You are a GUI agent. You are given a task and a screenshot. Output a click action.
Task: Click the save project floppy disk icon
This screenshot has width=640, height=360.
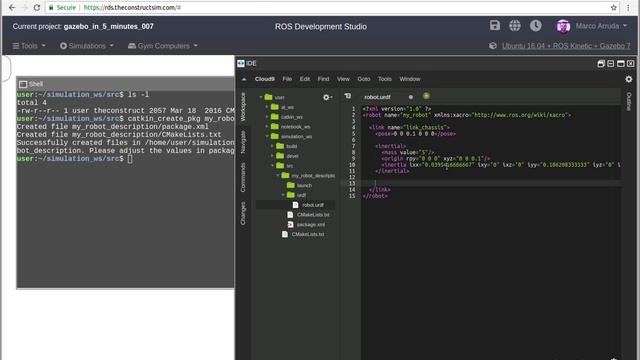[x=495, y=25]
